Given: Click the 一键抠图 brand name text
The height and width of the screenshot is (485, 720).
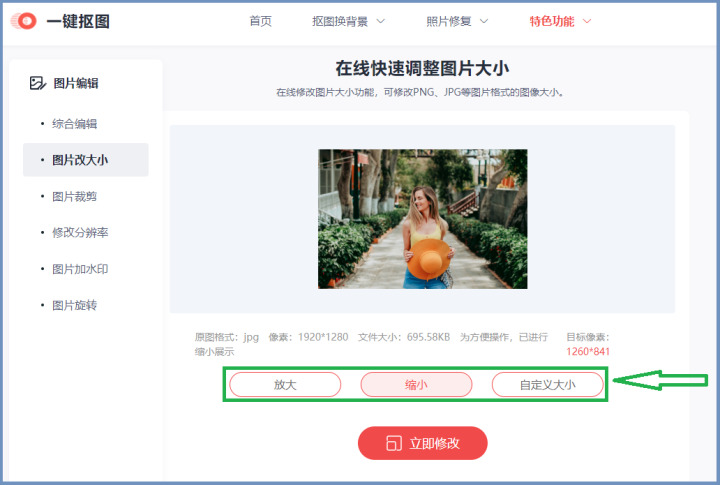Looking at the screenshot, I should click(78, 22).
